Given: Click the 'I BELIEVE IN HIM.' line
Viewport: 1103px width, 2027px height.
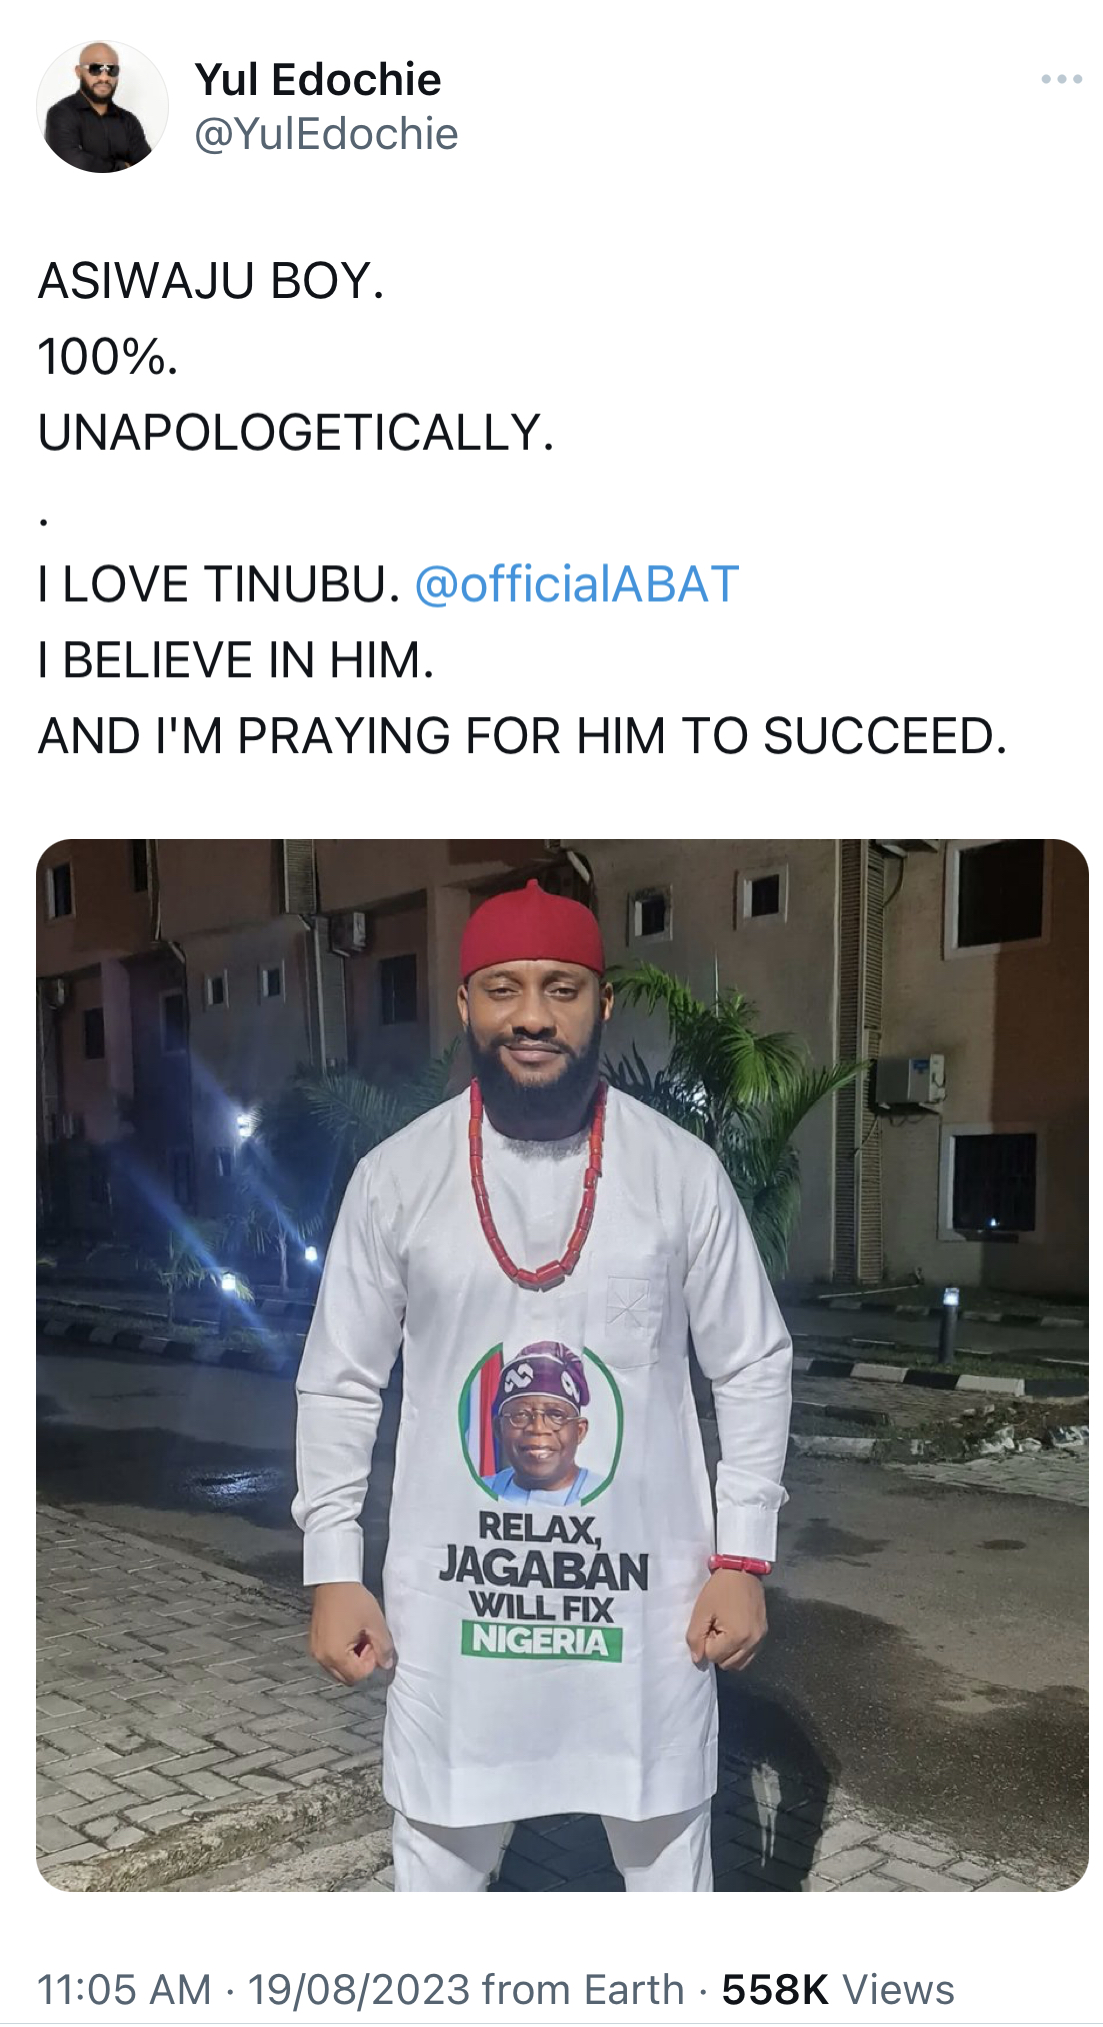Looking at the screenshot, I should pyautogui.click(x=236, y=660).
